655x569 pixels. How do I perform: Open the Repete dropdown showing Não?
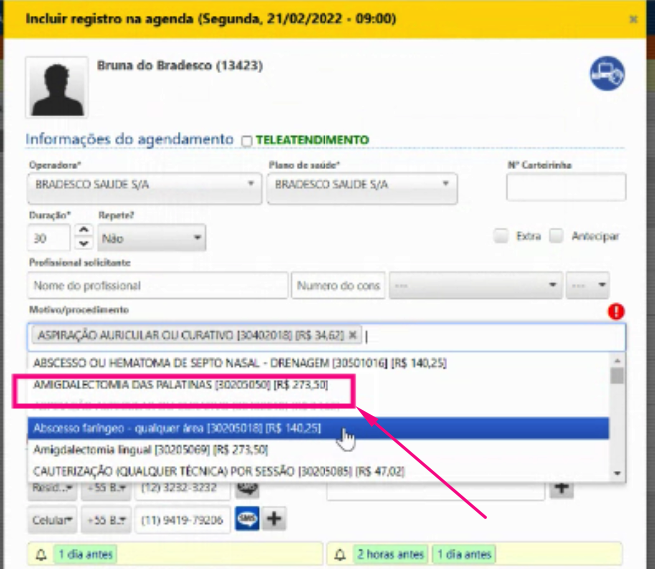click(x=152, y=238)
